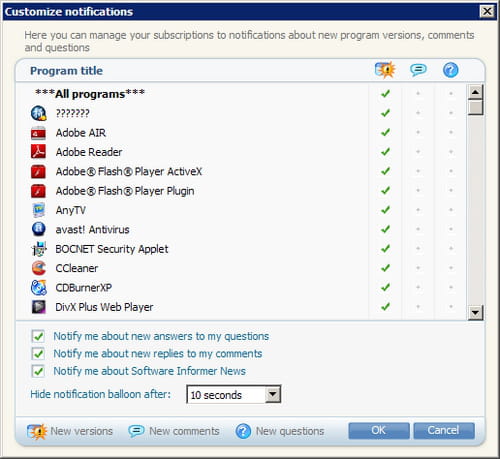Click Cancel to discard changes
The image size is (500, 459).
pos(444,431)
